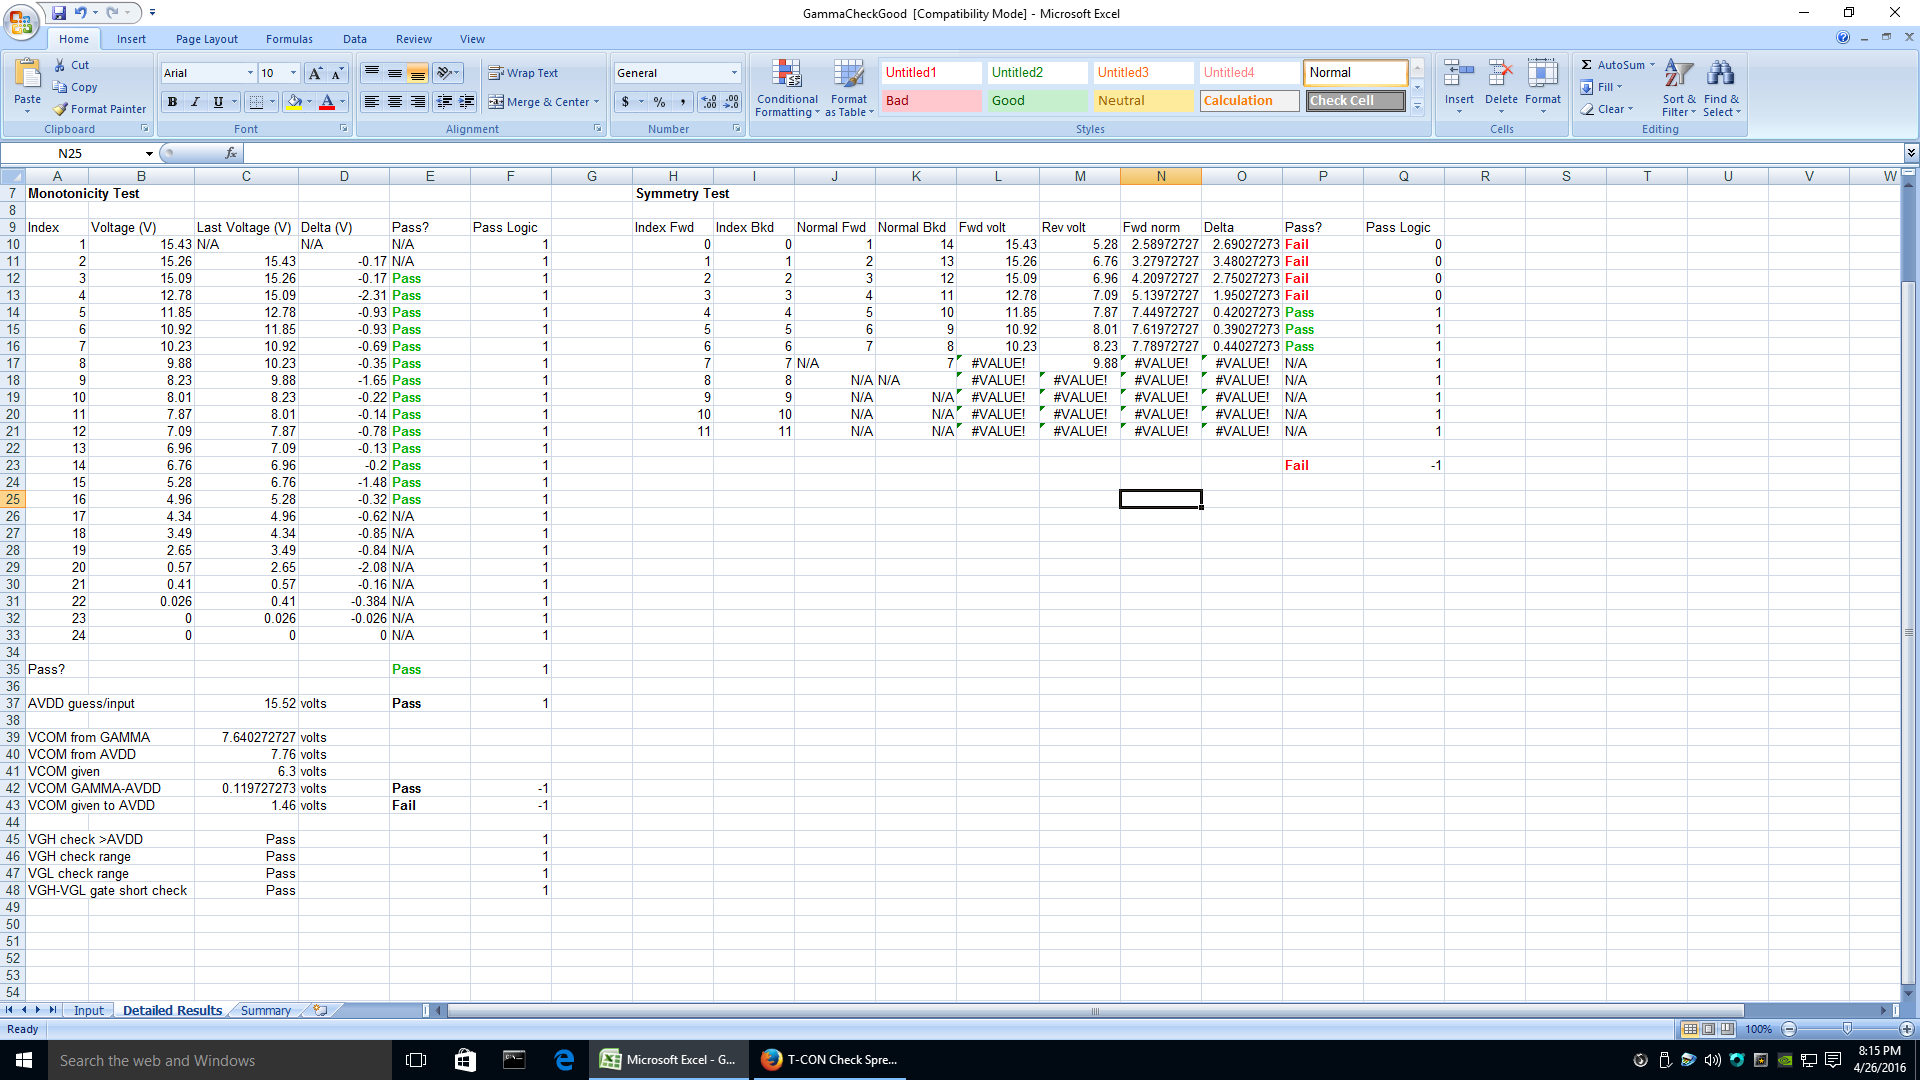Expand the font name dropdown Arial
This screenshot has height=1080, width=1920.
[x=250, y=73]
